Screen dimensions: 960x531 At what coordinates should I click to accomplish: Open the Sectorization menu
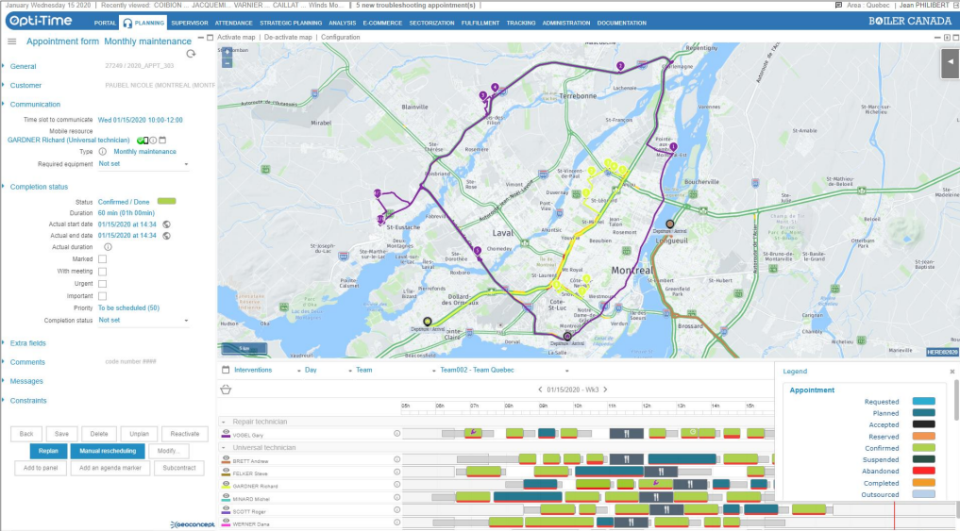click(x=432, y=23)
